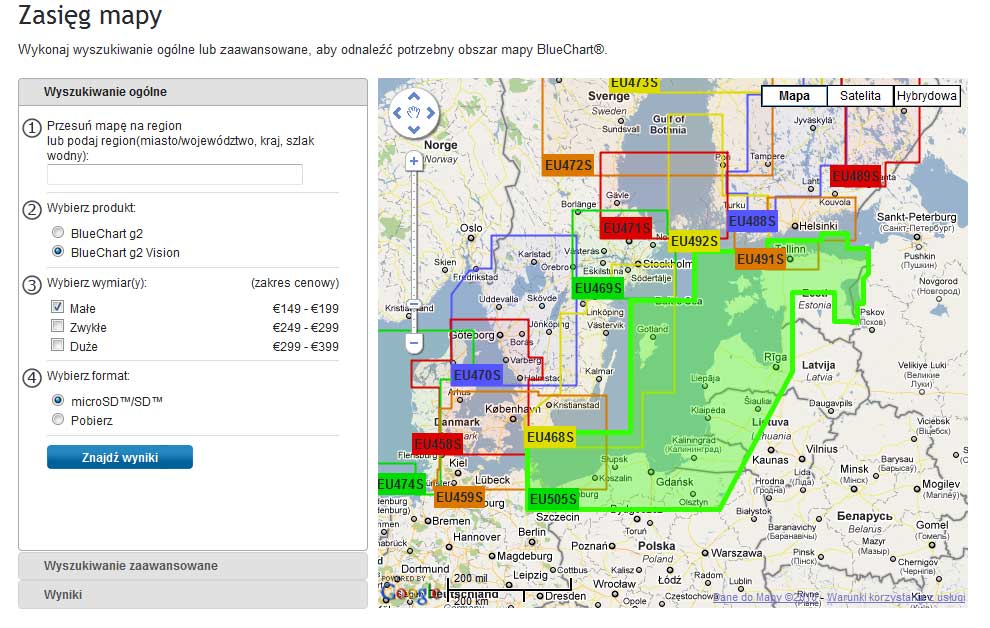Image resolution: width=990 pixels, height=628 pixels.
Task: Click the EU505S chart region label
Action: tap(552, 499)
